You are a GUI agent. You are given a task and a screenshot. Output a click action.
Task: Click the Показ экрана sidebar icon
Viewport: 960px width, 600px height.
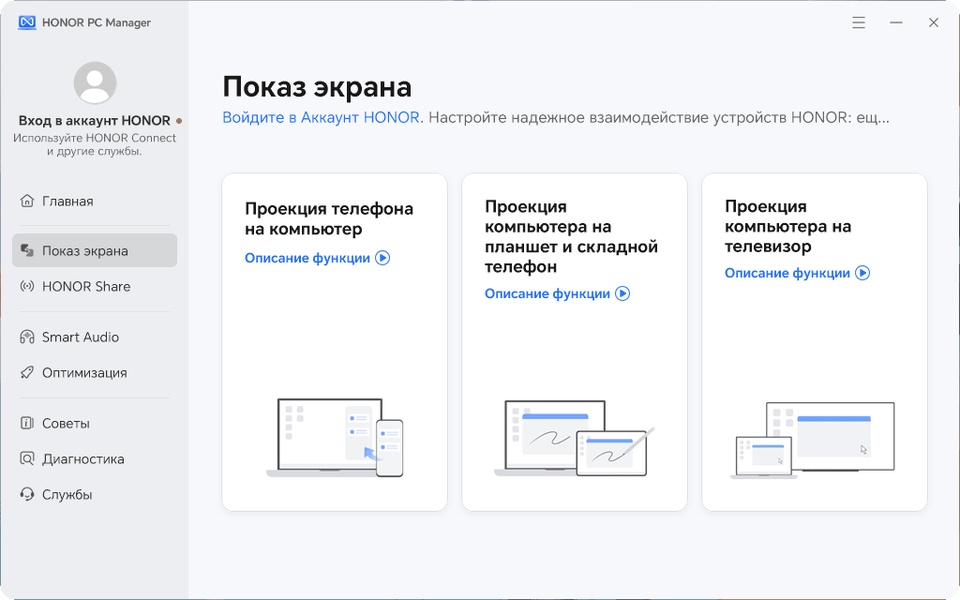click(27, 250)
